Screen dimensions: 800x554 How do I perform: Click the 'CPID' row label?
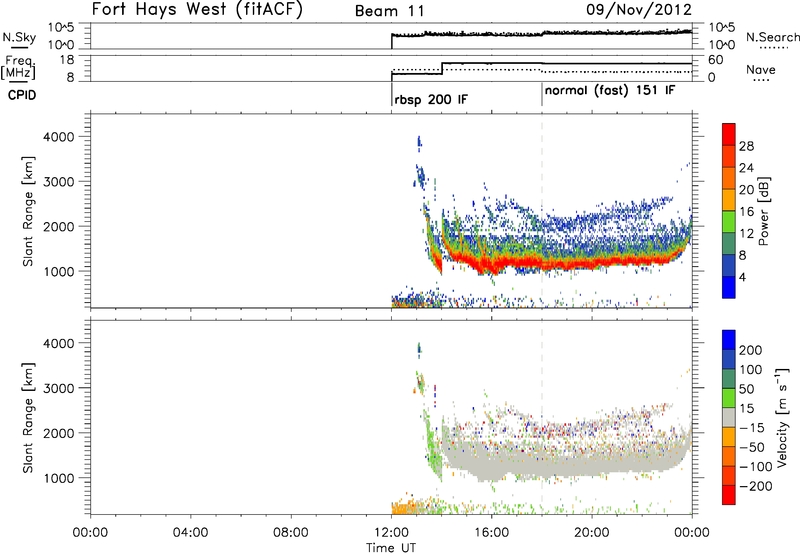pos(22,95)
